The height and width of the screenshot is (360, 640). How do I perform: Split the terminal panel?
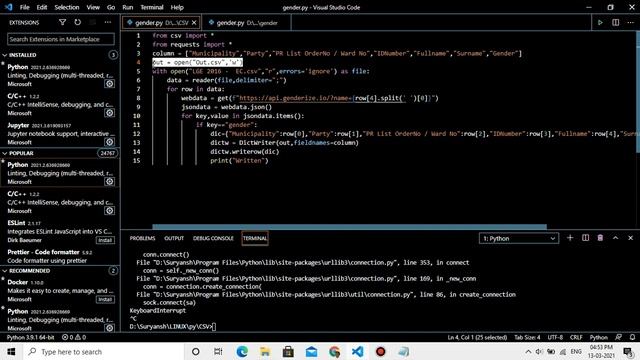(x=585, y=238)
